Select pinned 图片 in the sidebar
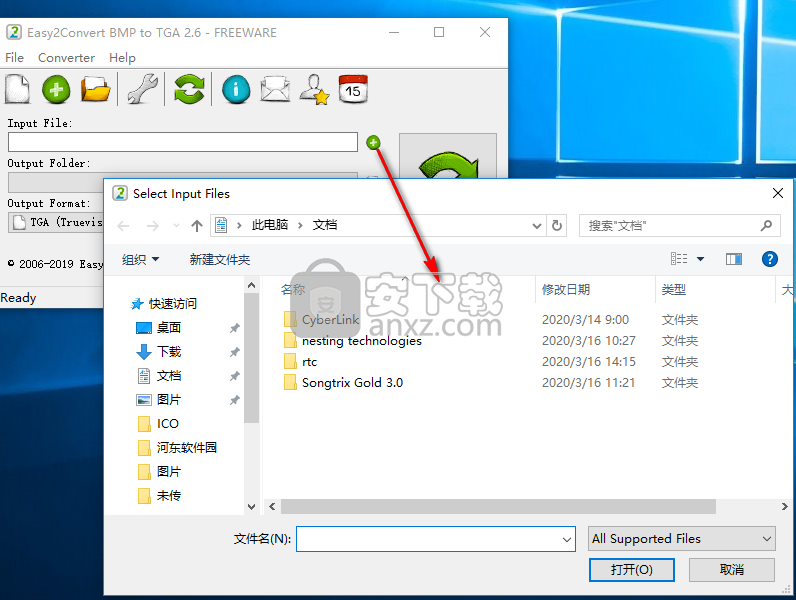The height and width of the screenshot is (600, 796). 169,400
